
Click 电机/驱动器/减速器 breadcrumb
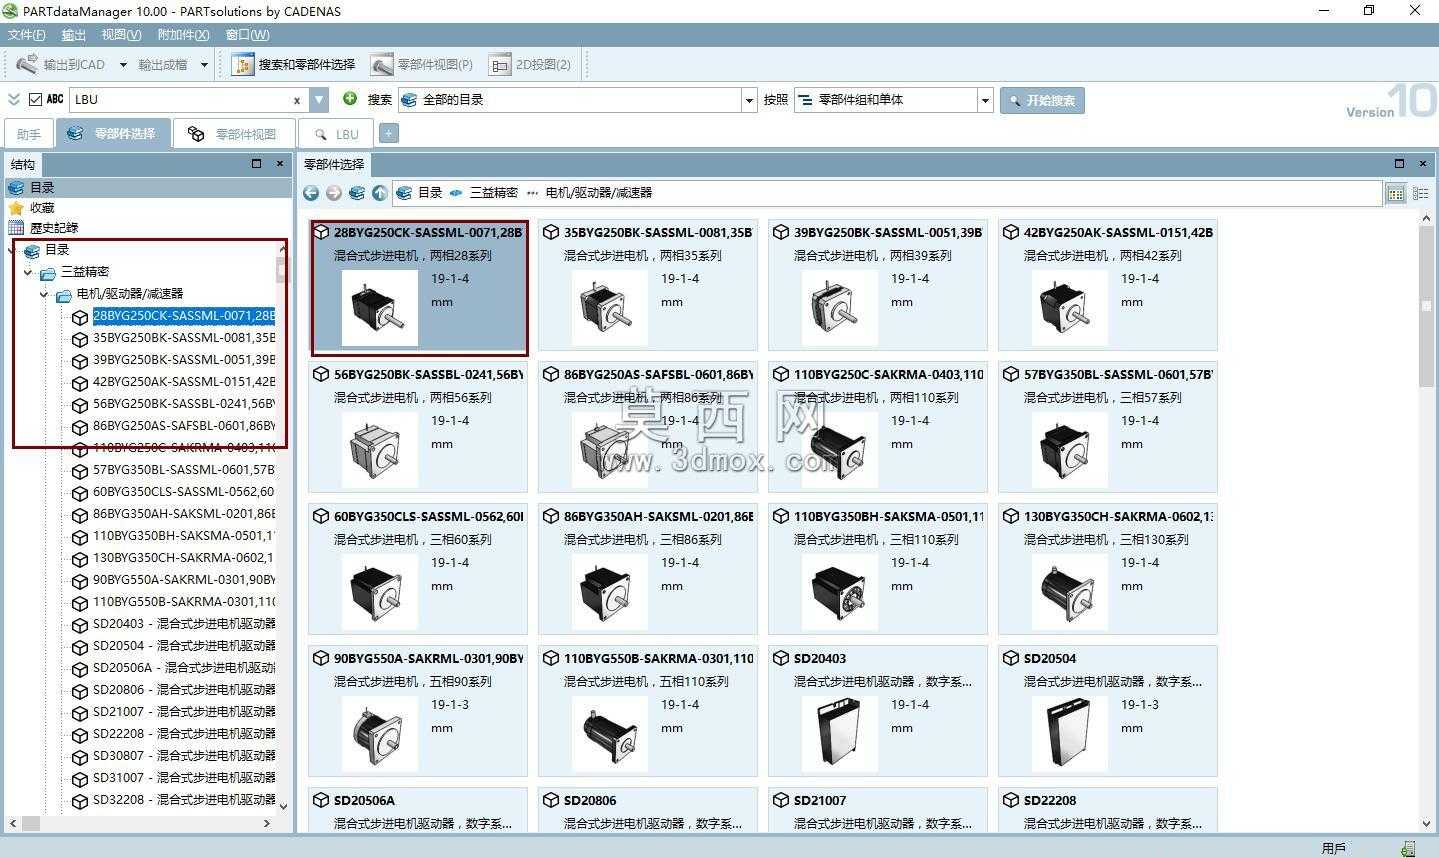point(598,193)
